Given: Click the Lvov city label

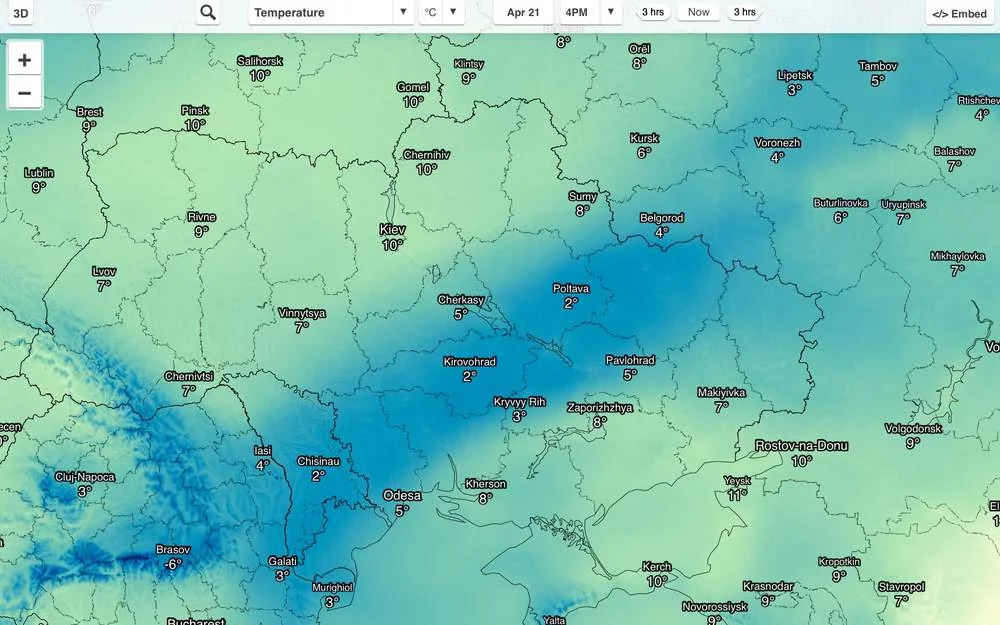Looking at the screenshot, I should coord(103,272).
